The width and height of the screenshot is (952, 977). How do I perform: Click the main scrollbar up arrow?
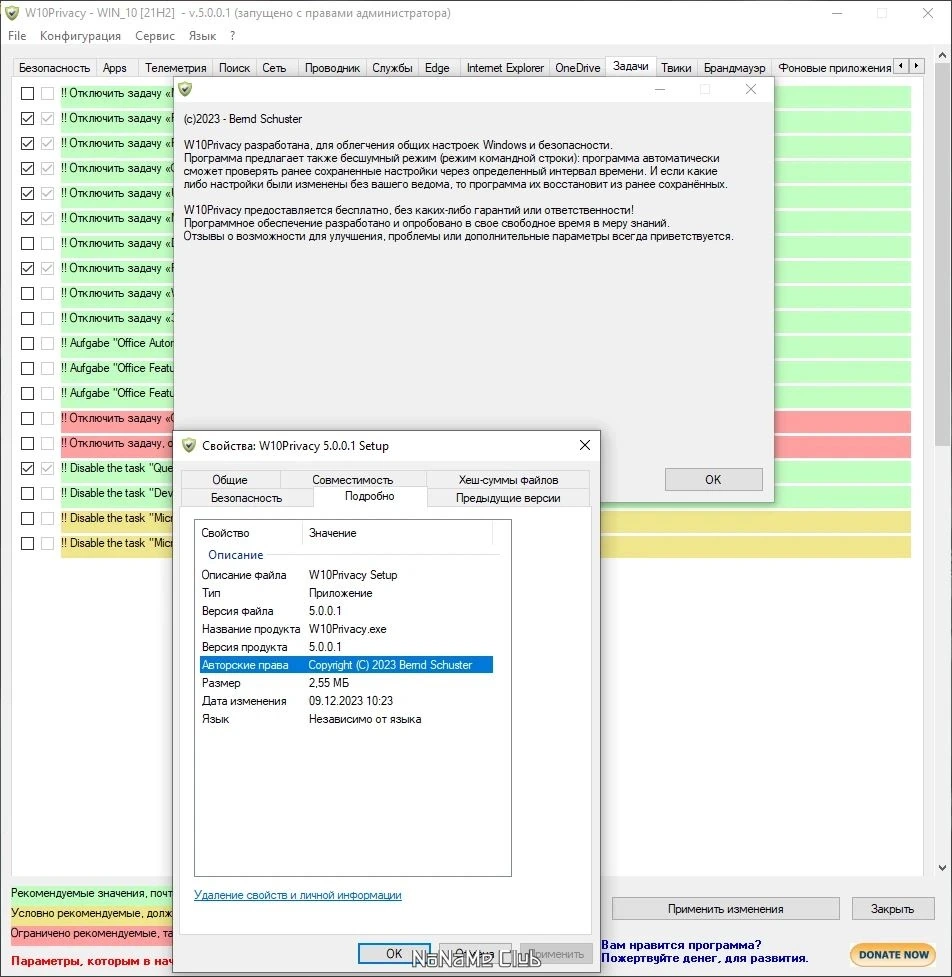(942, 55)
